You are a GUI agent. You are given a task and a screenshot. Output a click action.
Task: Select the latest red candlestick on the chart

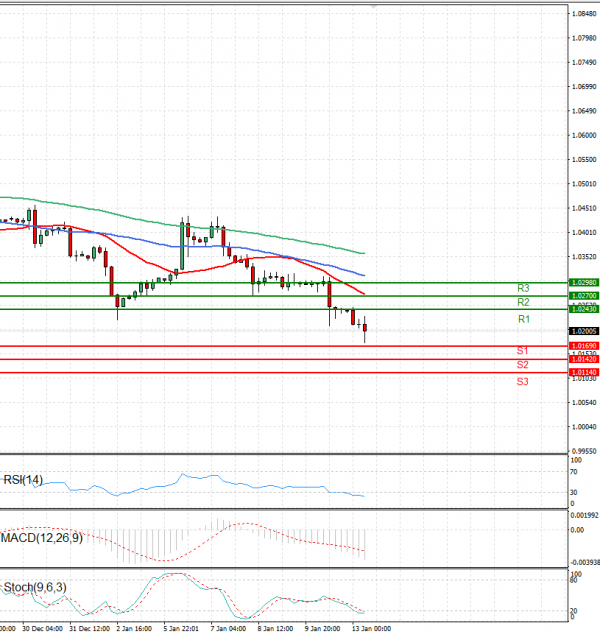pos(365,328)
